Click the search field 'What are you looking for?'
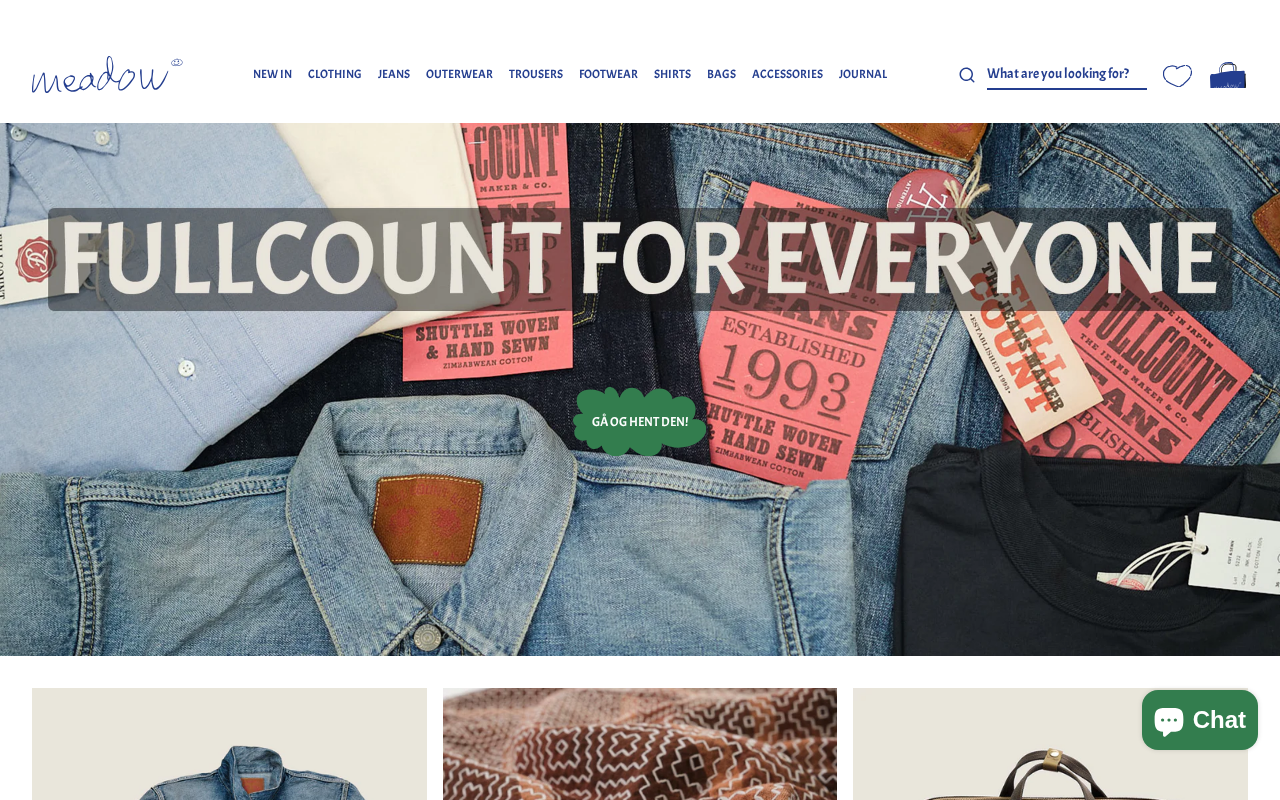1280x800 pixels. coord(1067,74)
